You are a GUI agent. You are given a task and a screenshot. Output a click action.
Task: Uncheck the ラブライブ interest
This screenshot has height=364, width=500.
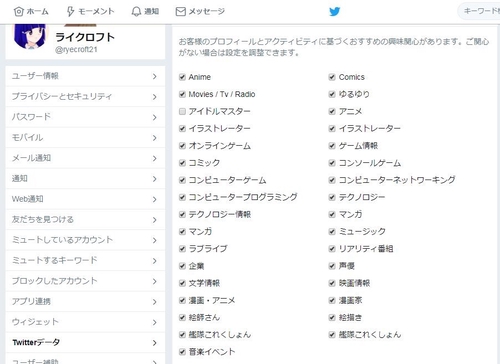point(182,249)
